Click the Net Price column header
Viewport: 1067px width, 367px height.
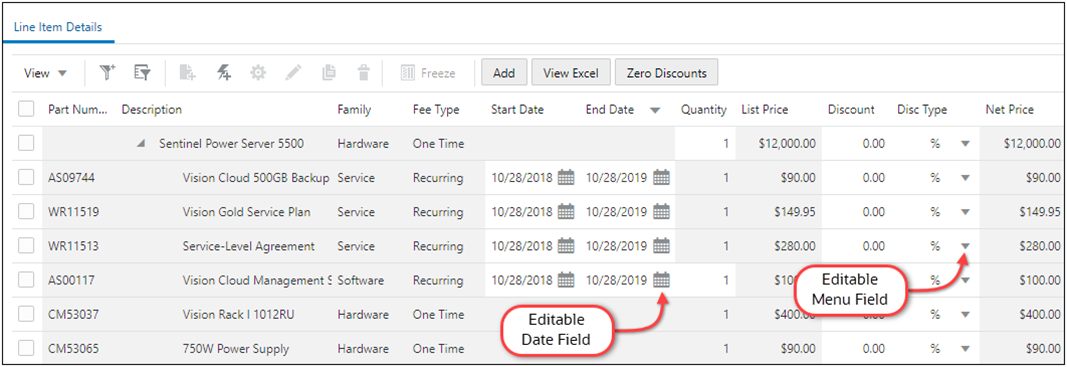[x=1010, y=110]
